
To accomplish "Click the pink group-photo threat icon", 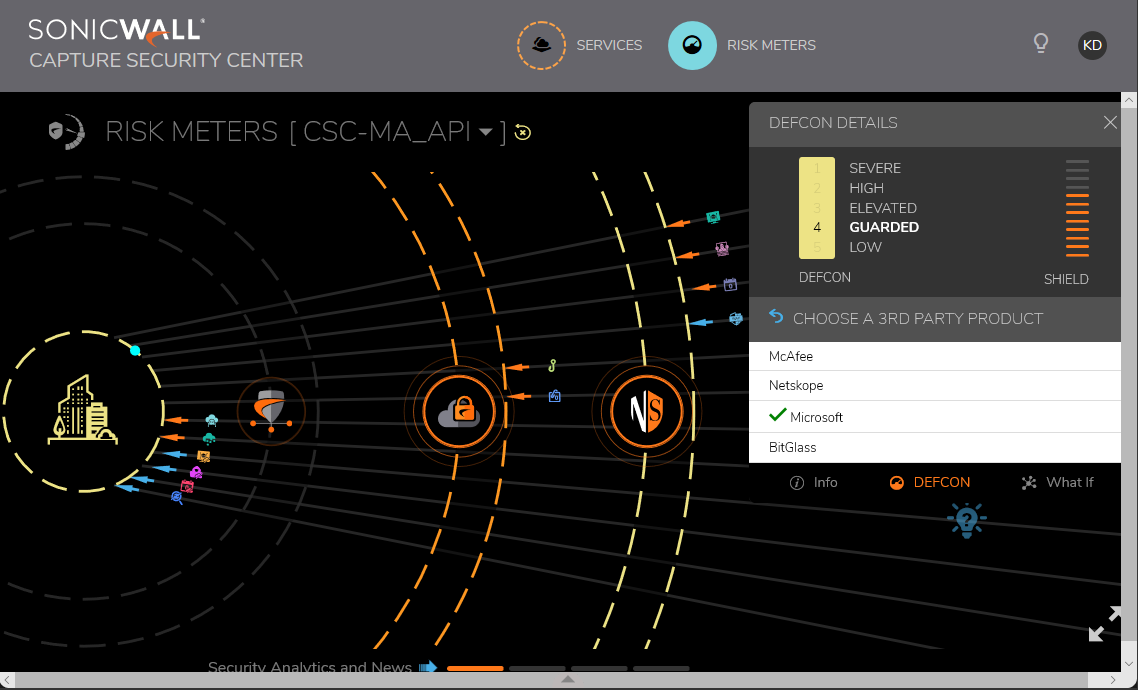I will (722, 249).
